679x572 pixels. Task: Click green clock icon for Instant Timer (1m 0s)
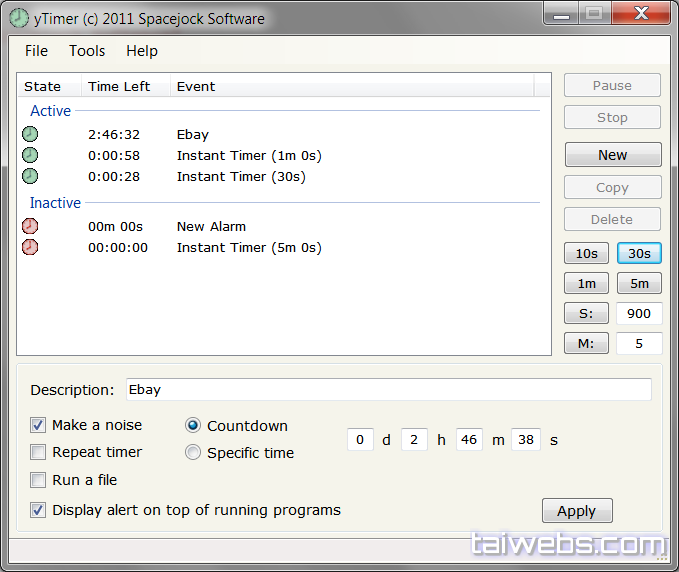[x=30, y=155]
